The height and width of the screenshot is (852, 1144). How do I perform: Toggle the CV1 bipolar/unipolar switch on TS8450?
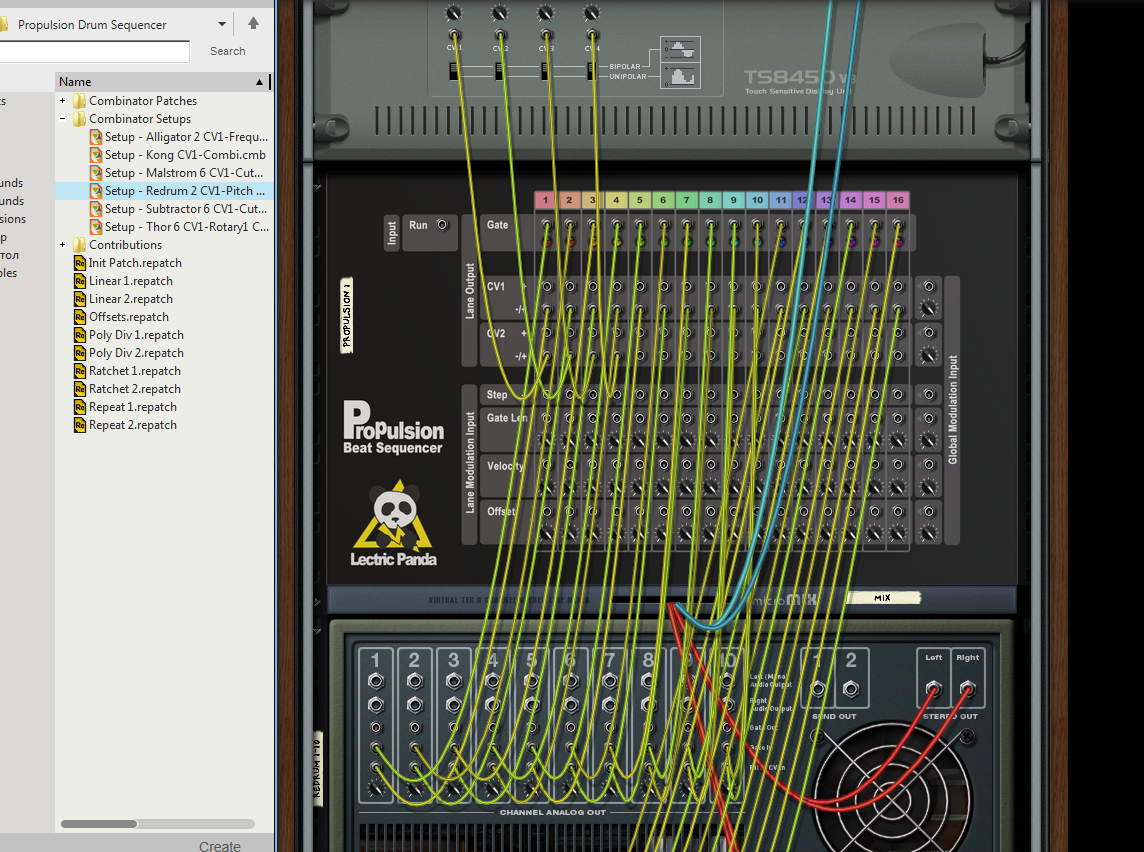[x=455, y=71]
